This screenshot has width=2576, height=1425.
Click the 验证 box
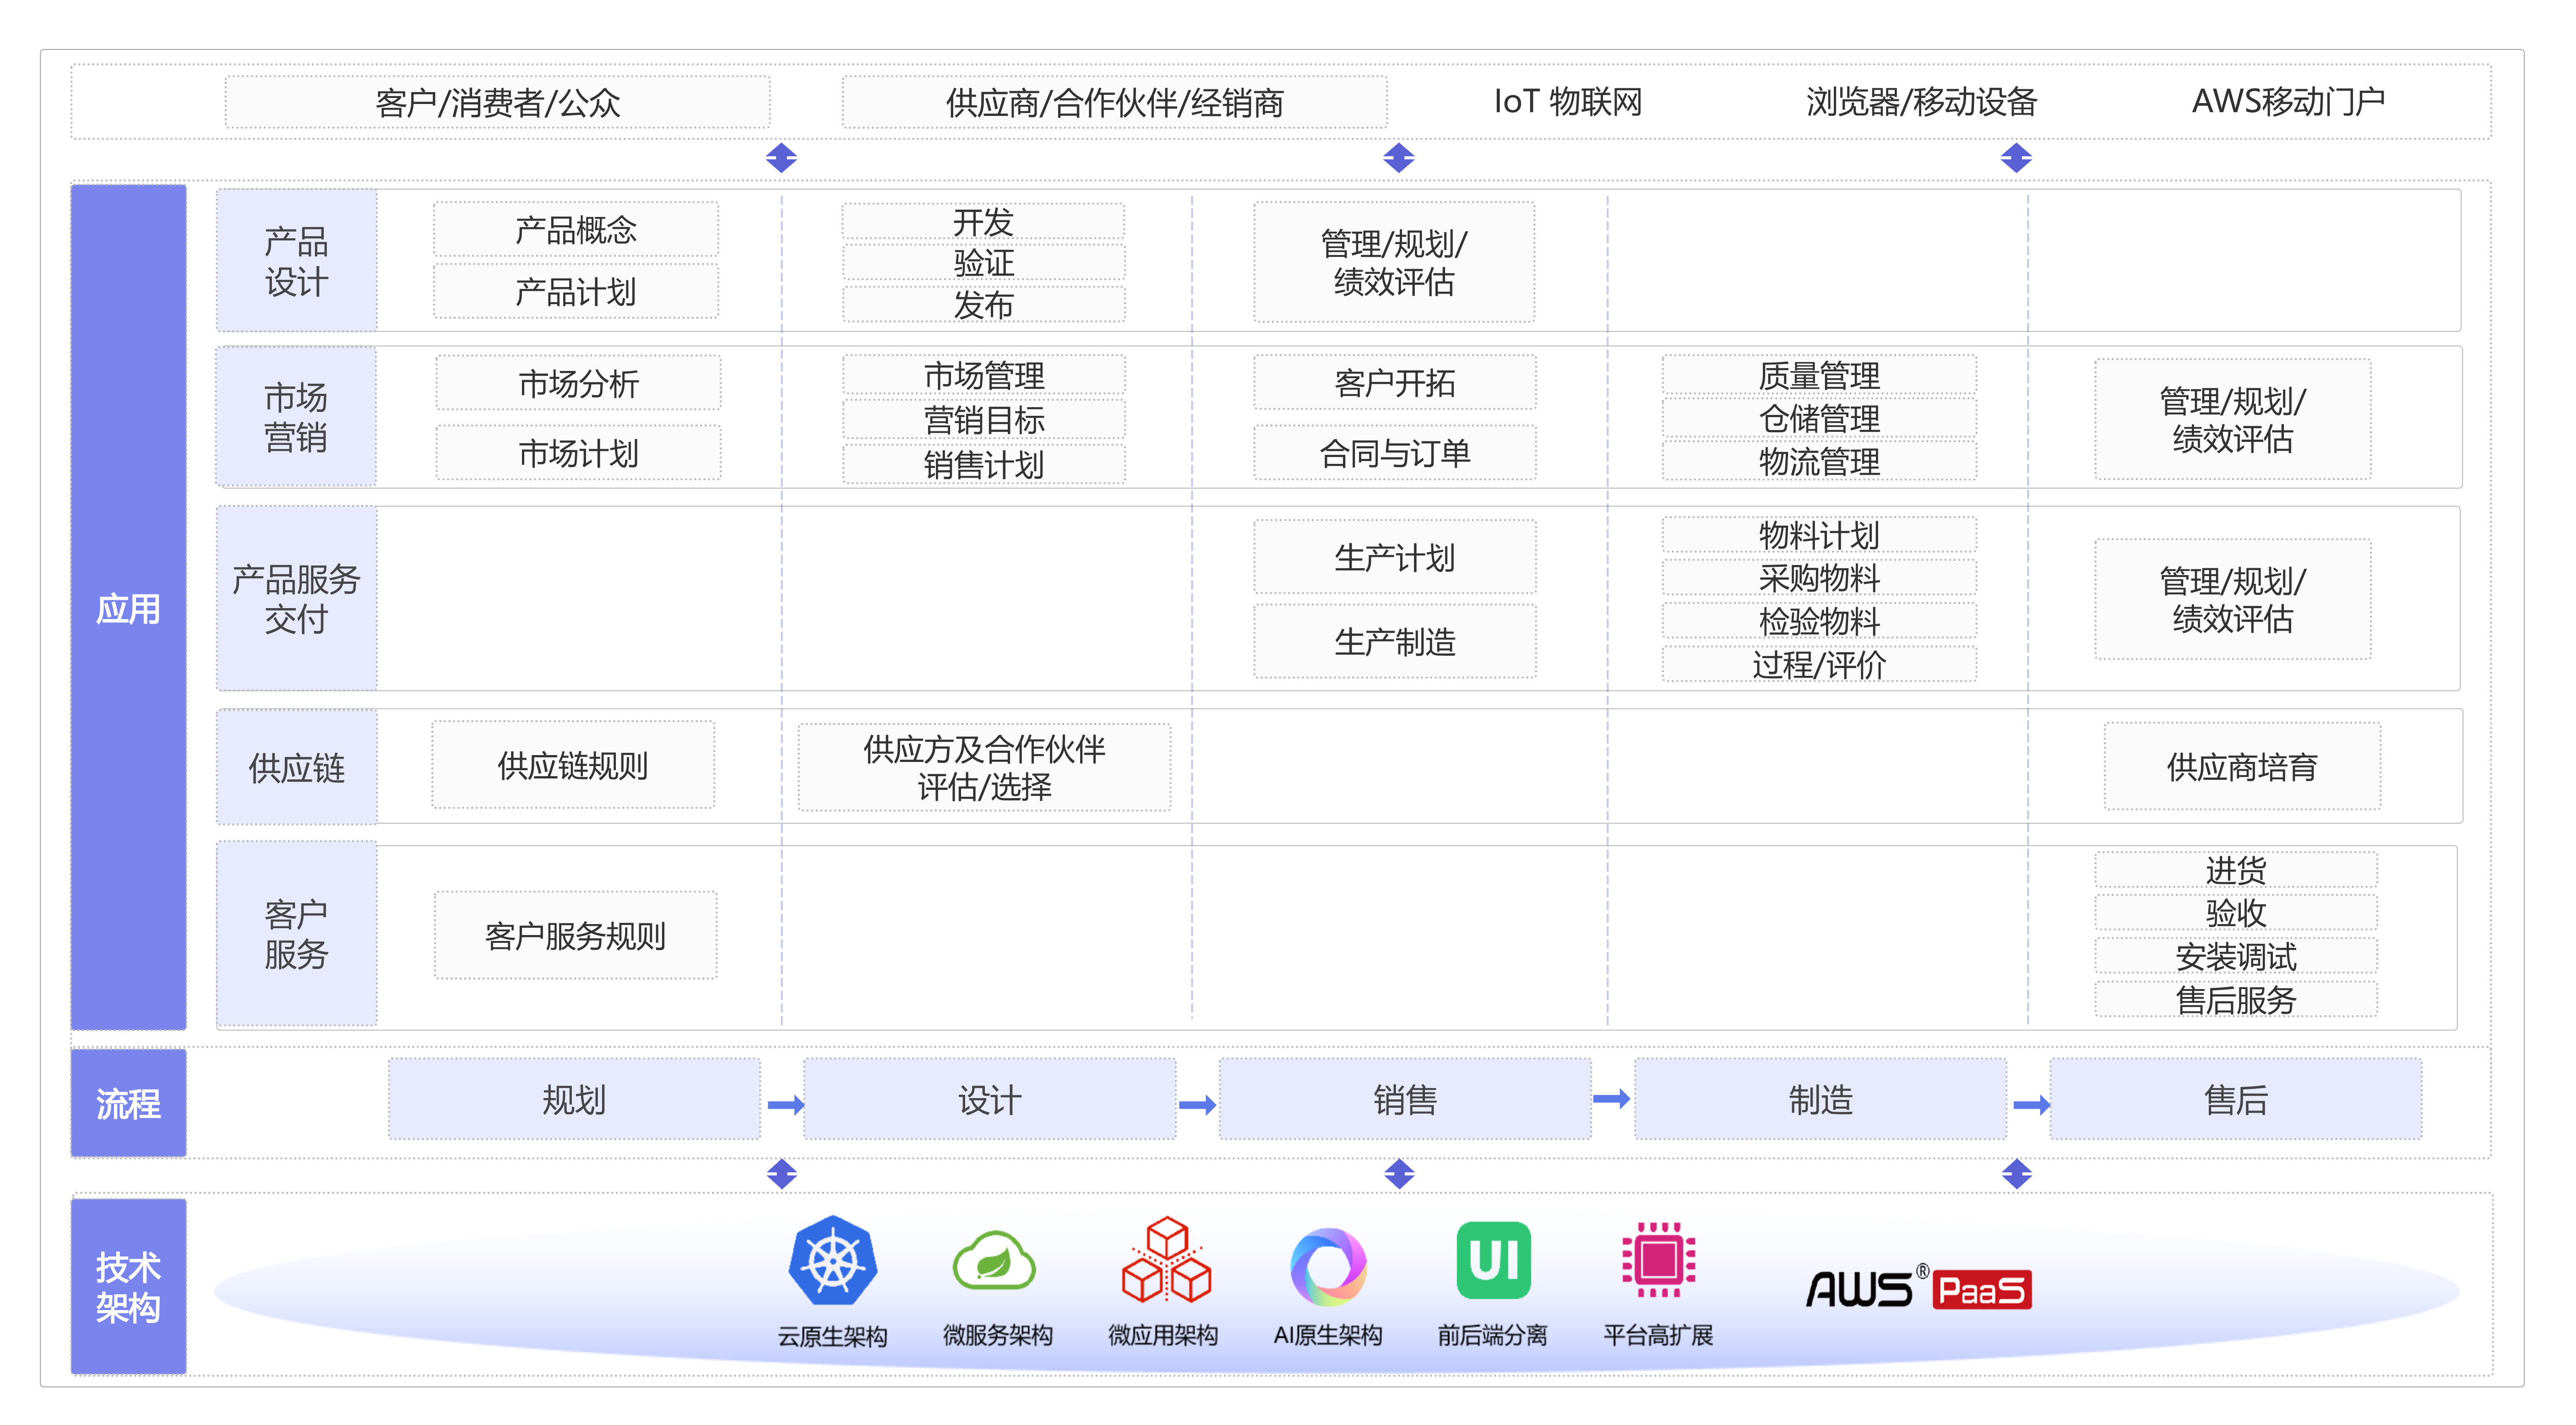(984, 263)
